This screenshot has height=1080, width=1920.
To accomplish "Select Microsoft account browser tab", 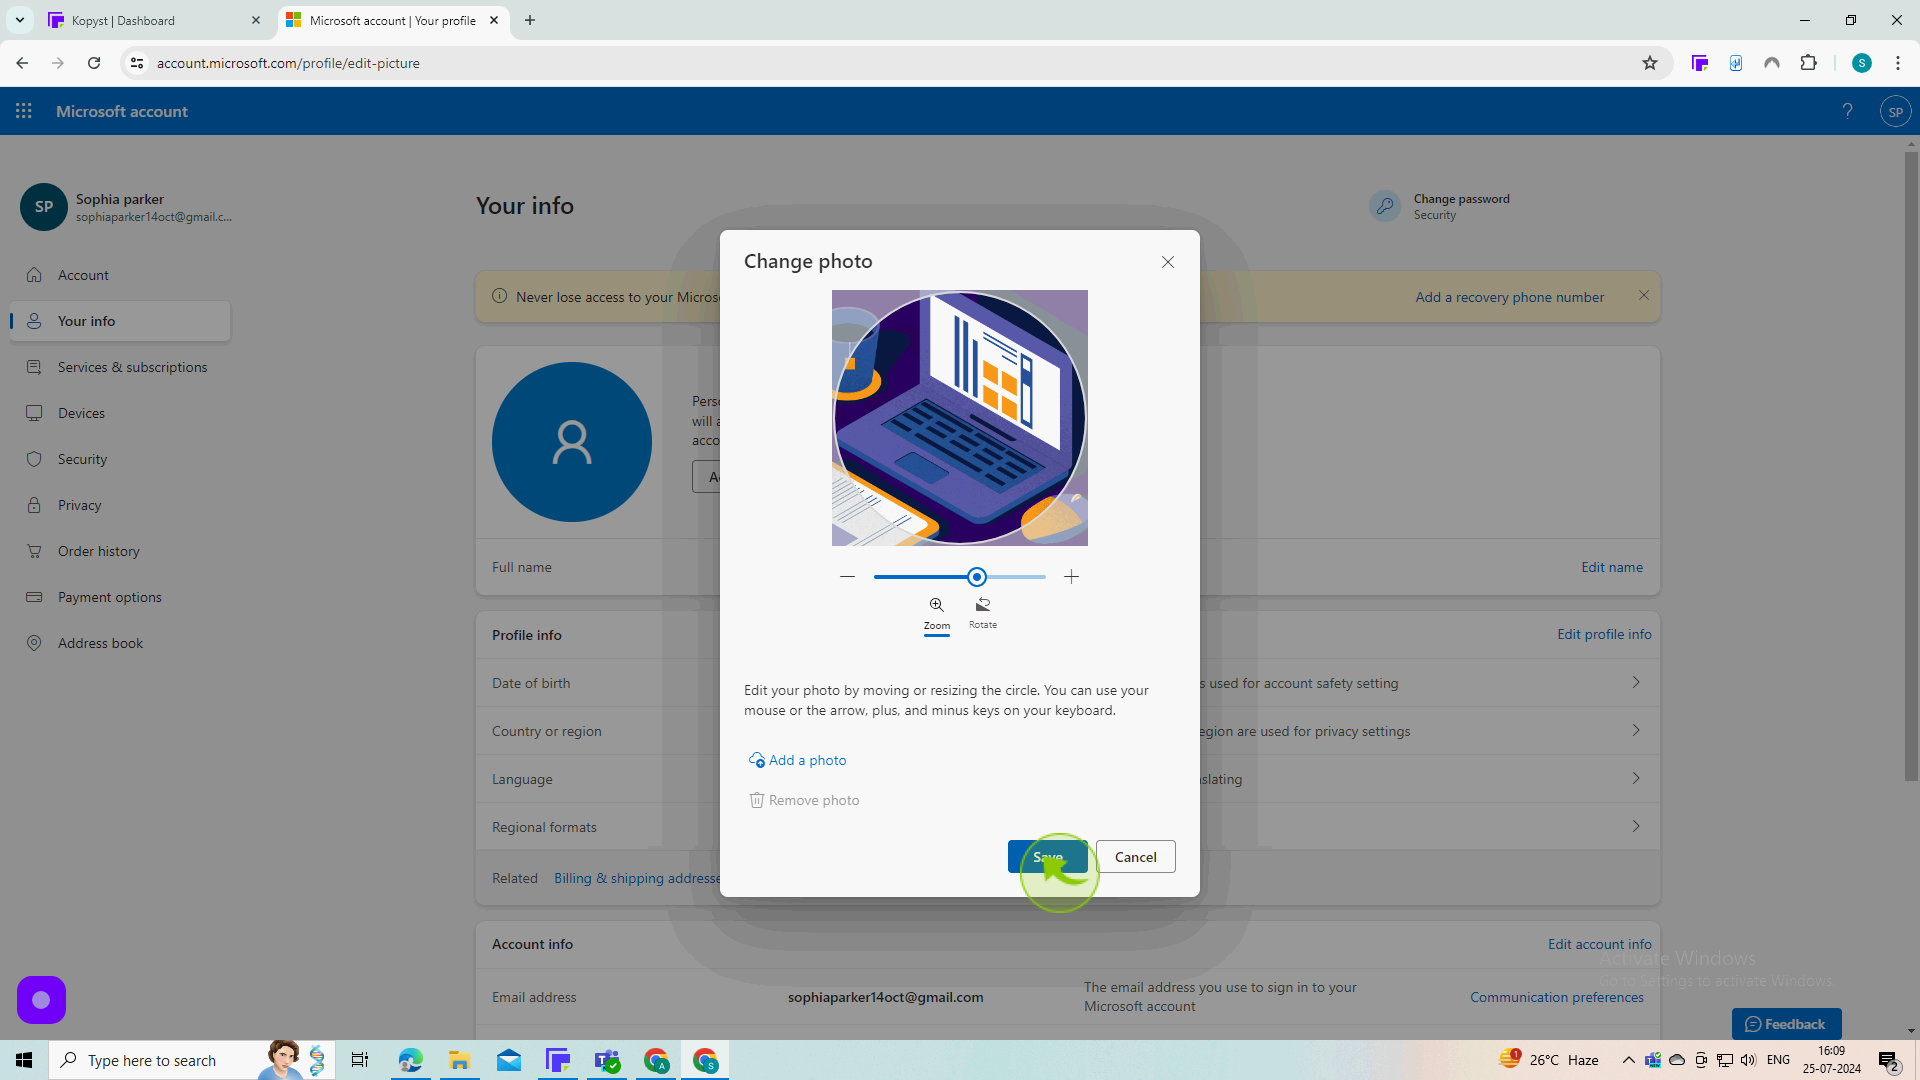I will (392, 20).
